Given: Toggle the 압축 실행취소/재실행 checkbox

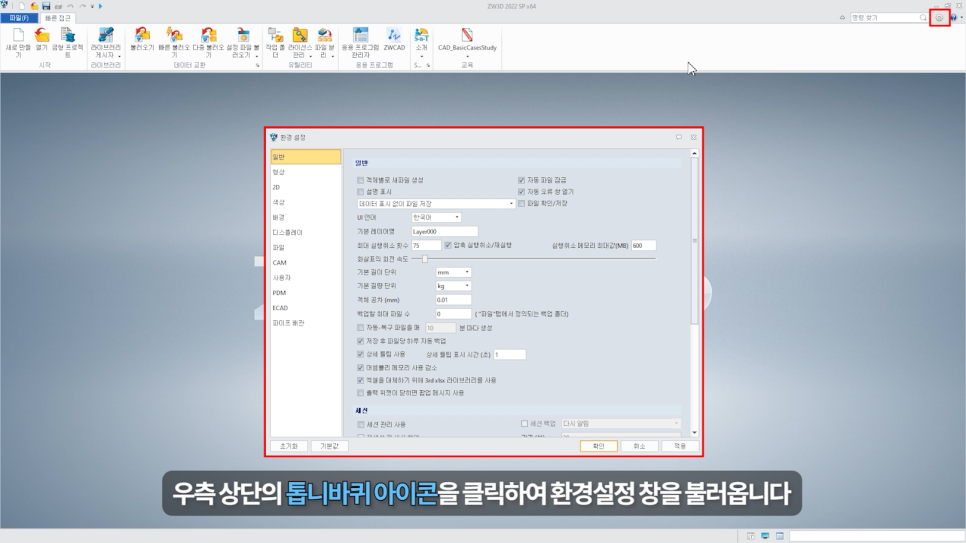Looking at the screenshot, I should (448, 245).
